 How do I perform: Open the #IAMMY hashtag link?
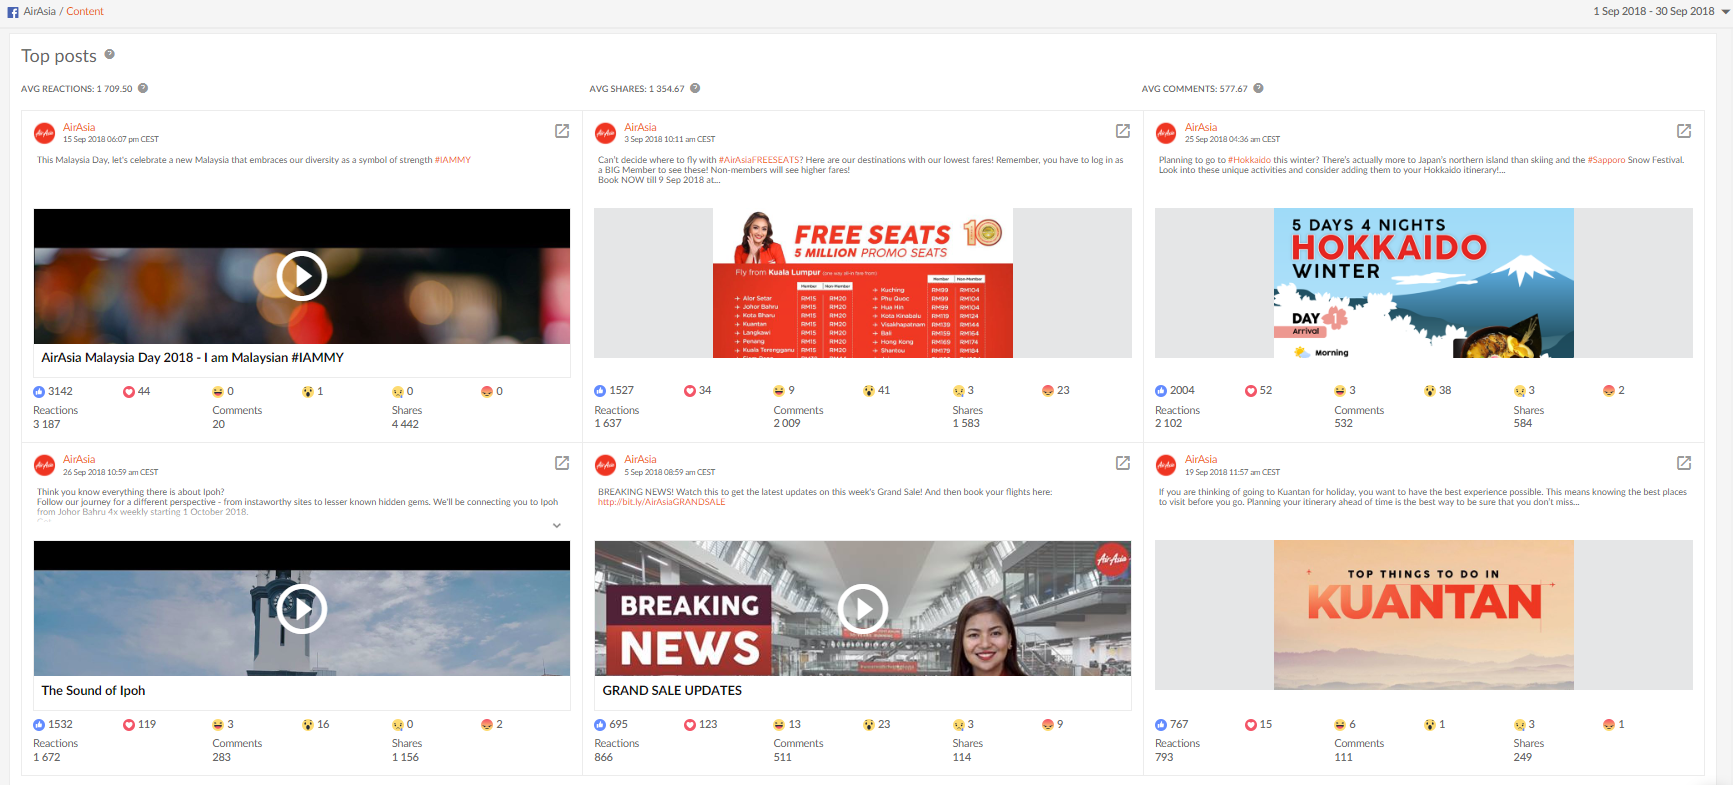(452, 160)
